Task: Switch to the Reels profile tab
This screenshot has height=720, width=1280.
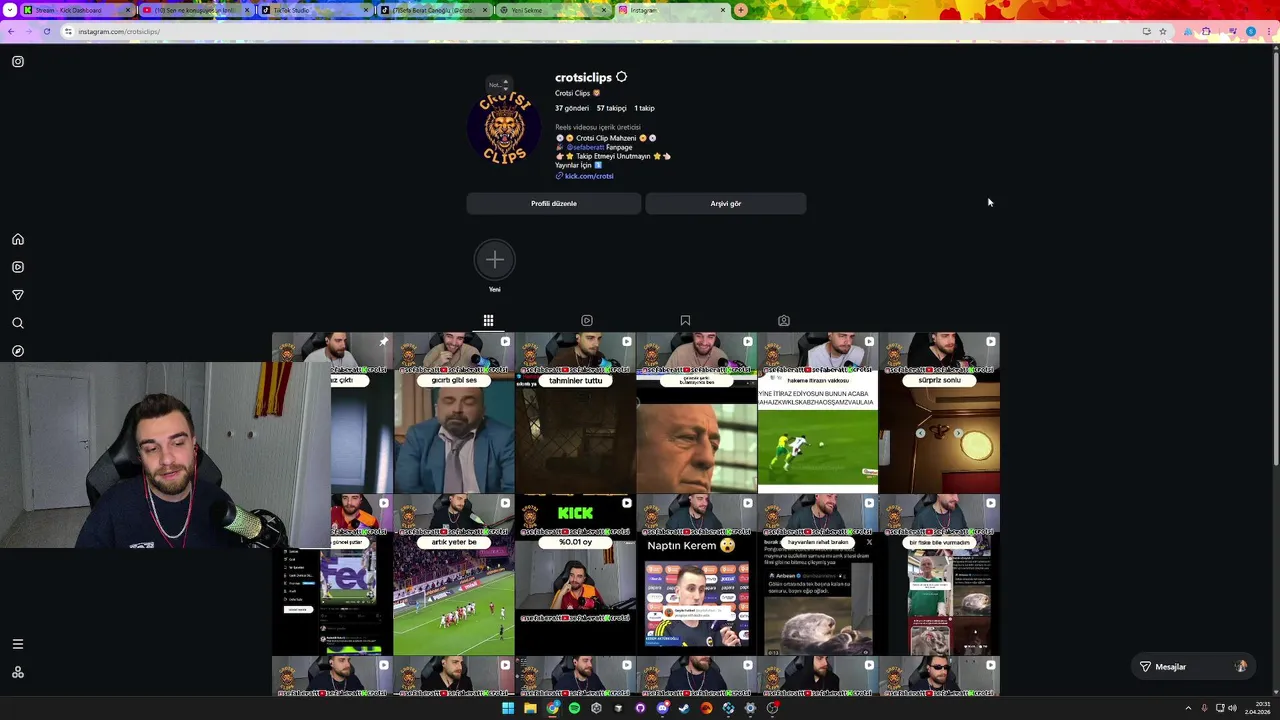Action: tap(587, 320)
